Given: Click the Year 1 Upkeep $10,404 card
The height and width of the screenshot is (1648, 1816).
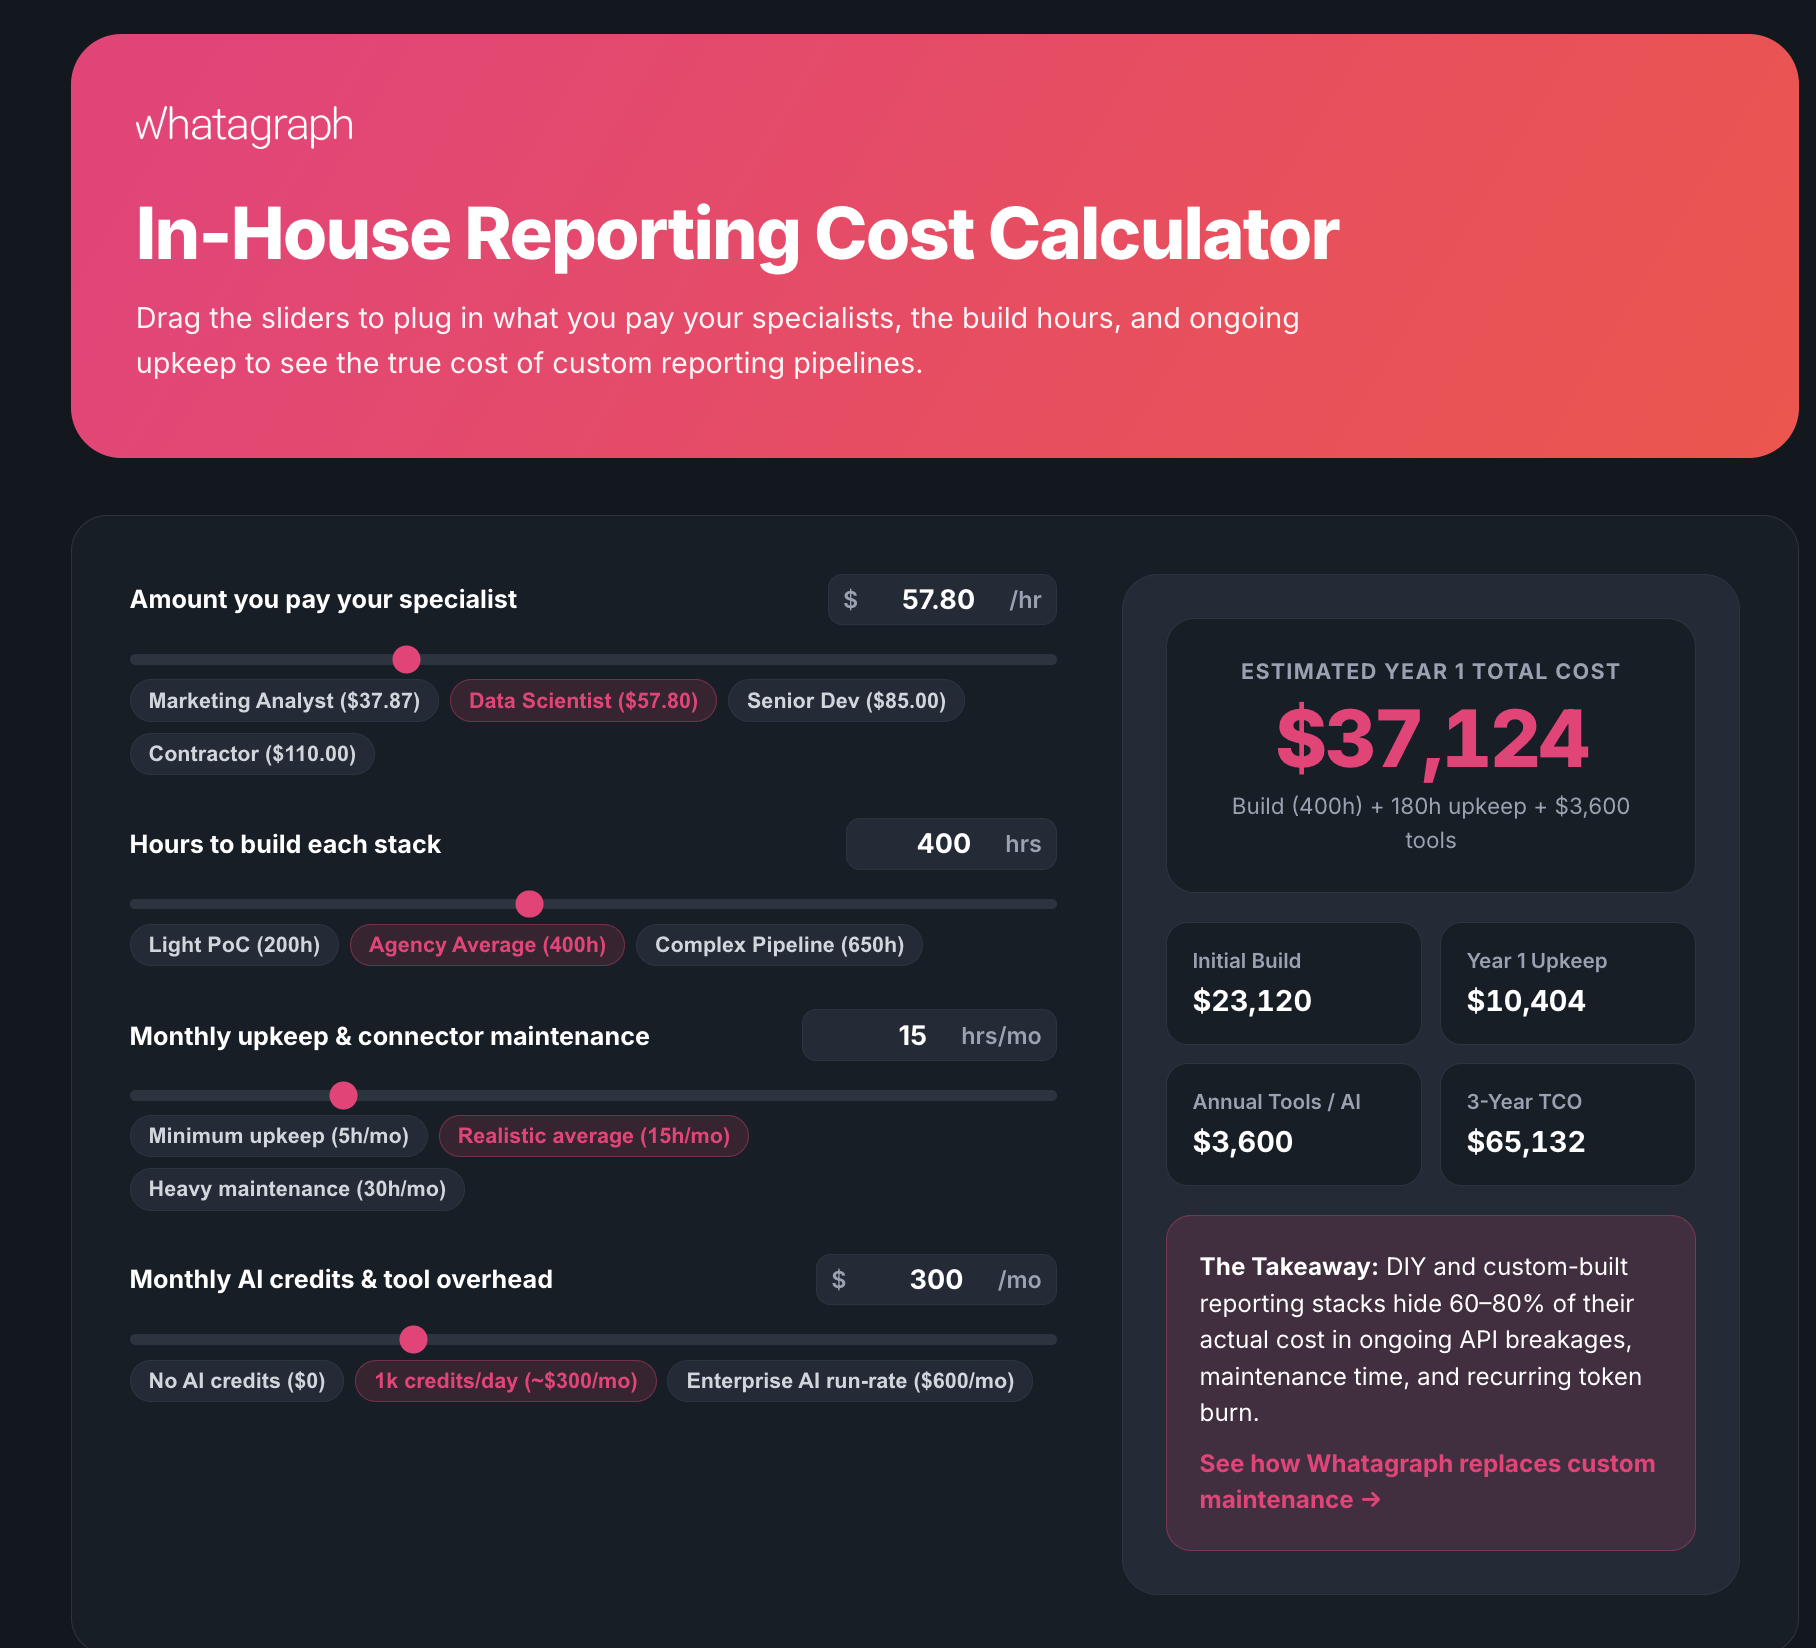Looking at the screenshot, I should point(1567,984).
